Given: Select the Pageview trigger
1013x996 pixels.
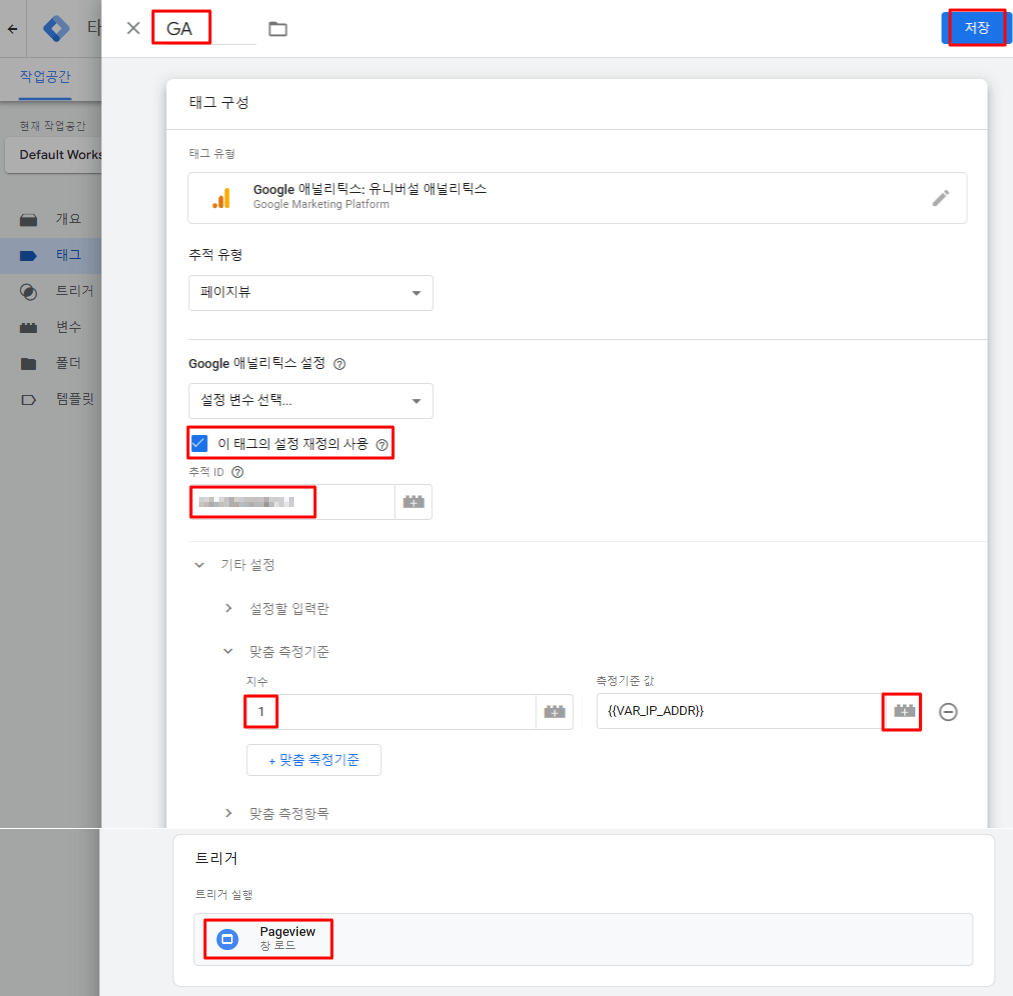Looking at the screenshot, I should [269, 938].
